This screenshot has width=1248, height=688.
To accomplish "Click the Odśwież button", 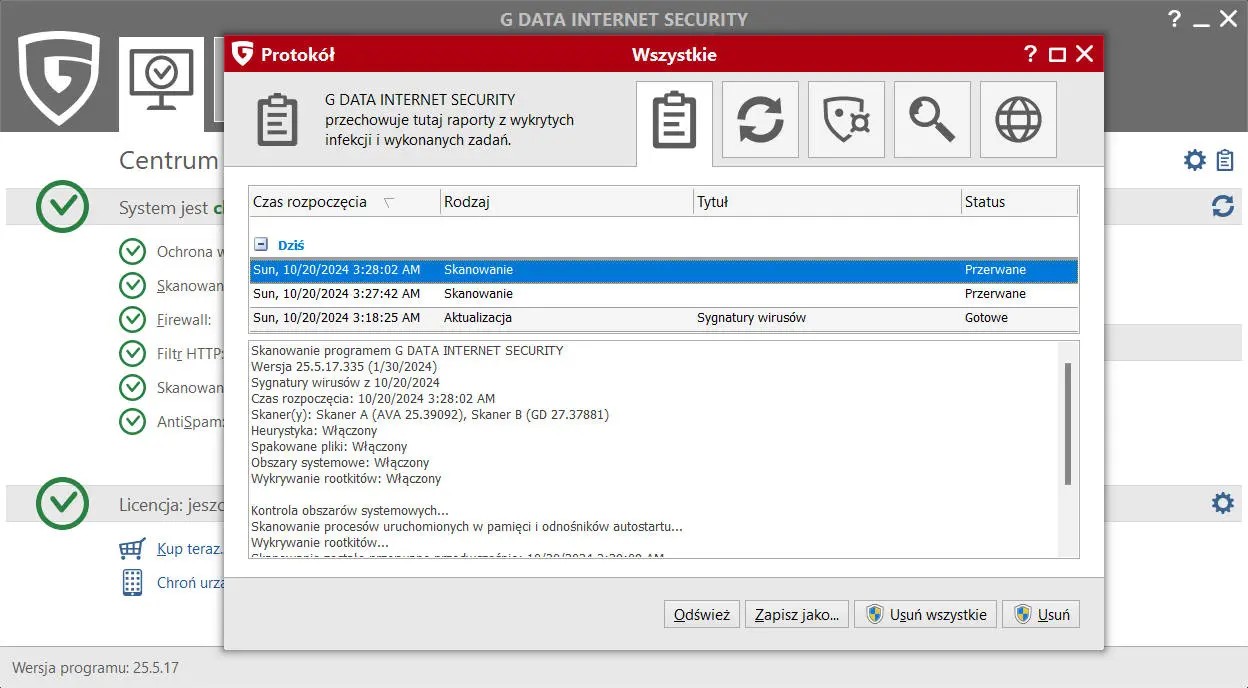I will (701, 614).
